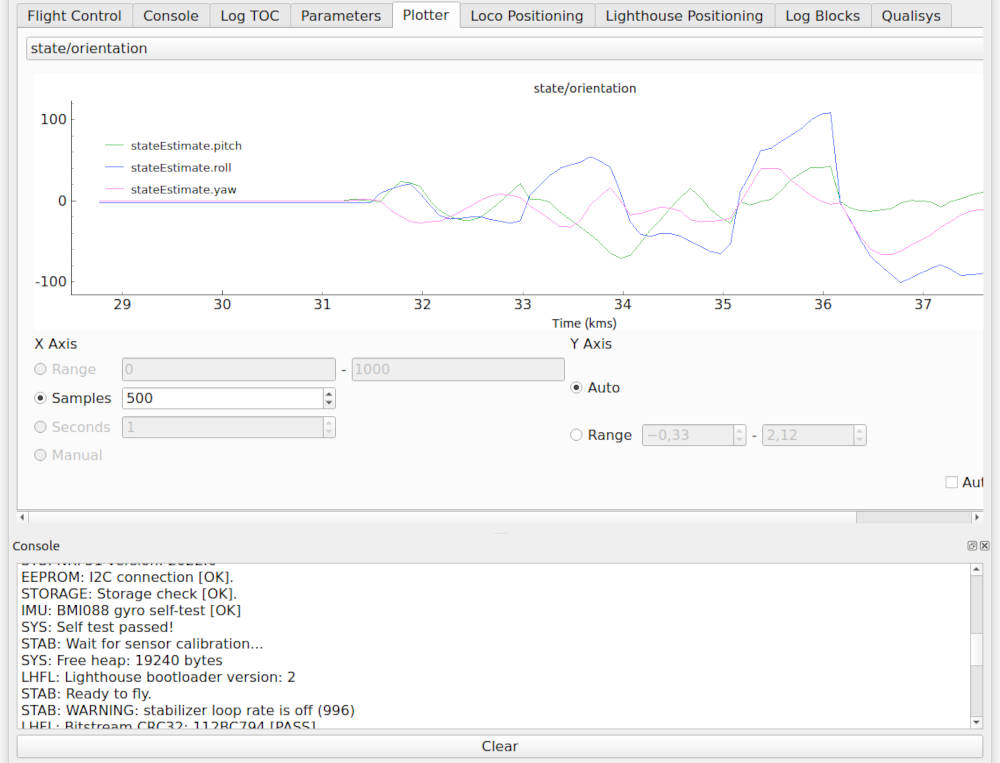The width and height of the screenshot is (1000, 763).
Task: Select the Samples radio button
Action: [40, 398]
